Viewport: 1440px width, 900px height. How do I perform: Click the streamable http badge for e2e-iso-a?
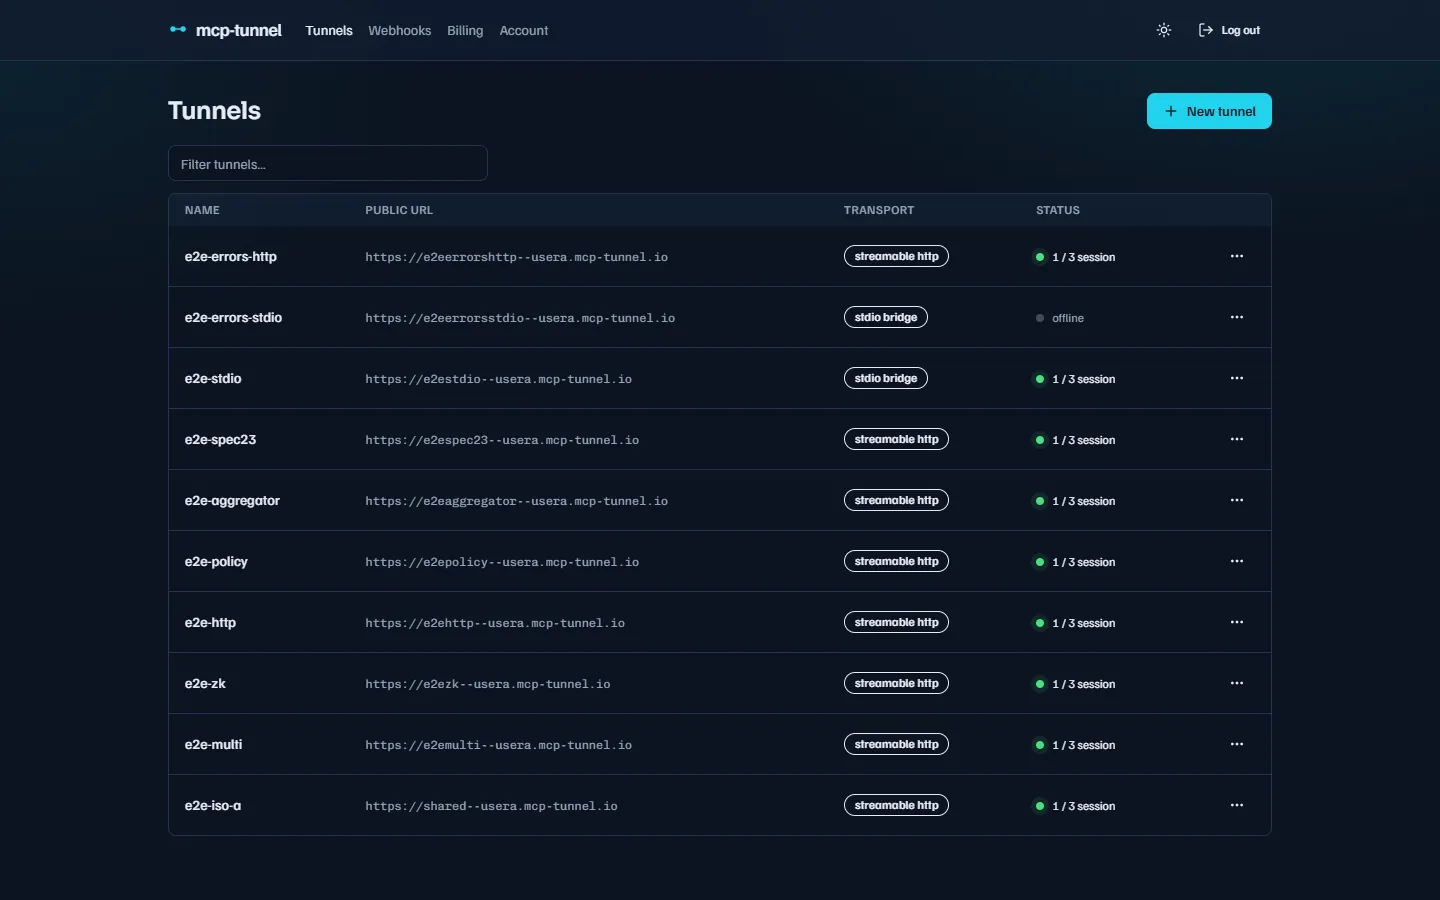click(x=896, y=805)
